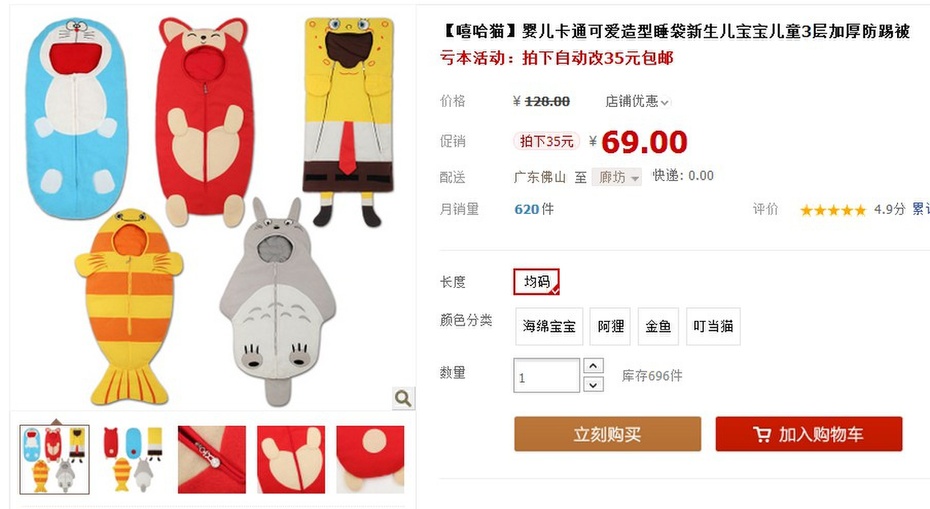Image resolution: width=930 pixels, height=509 pixels.
Task: Select third thumbnail showing red zipper closeup
Action: 212,459
